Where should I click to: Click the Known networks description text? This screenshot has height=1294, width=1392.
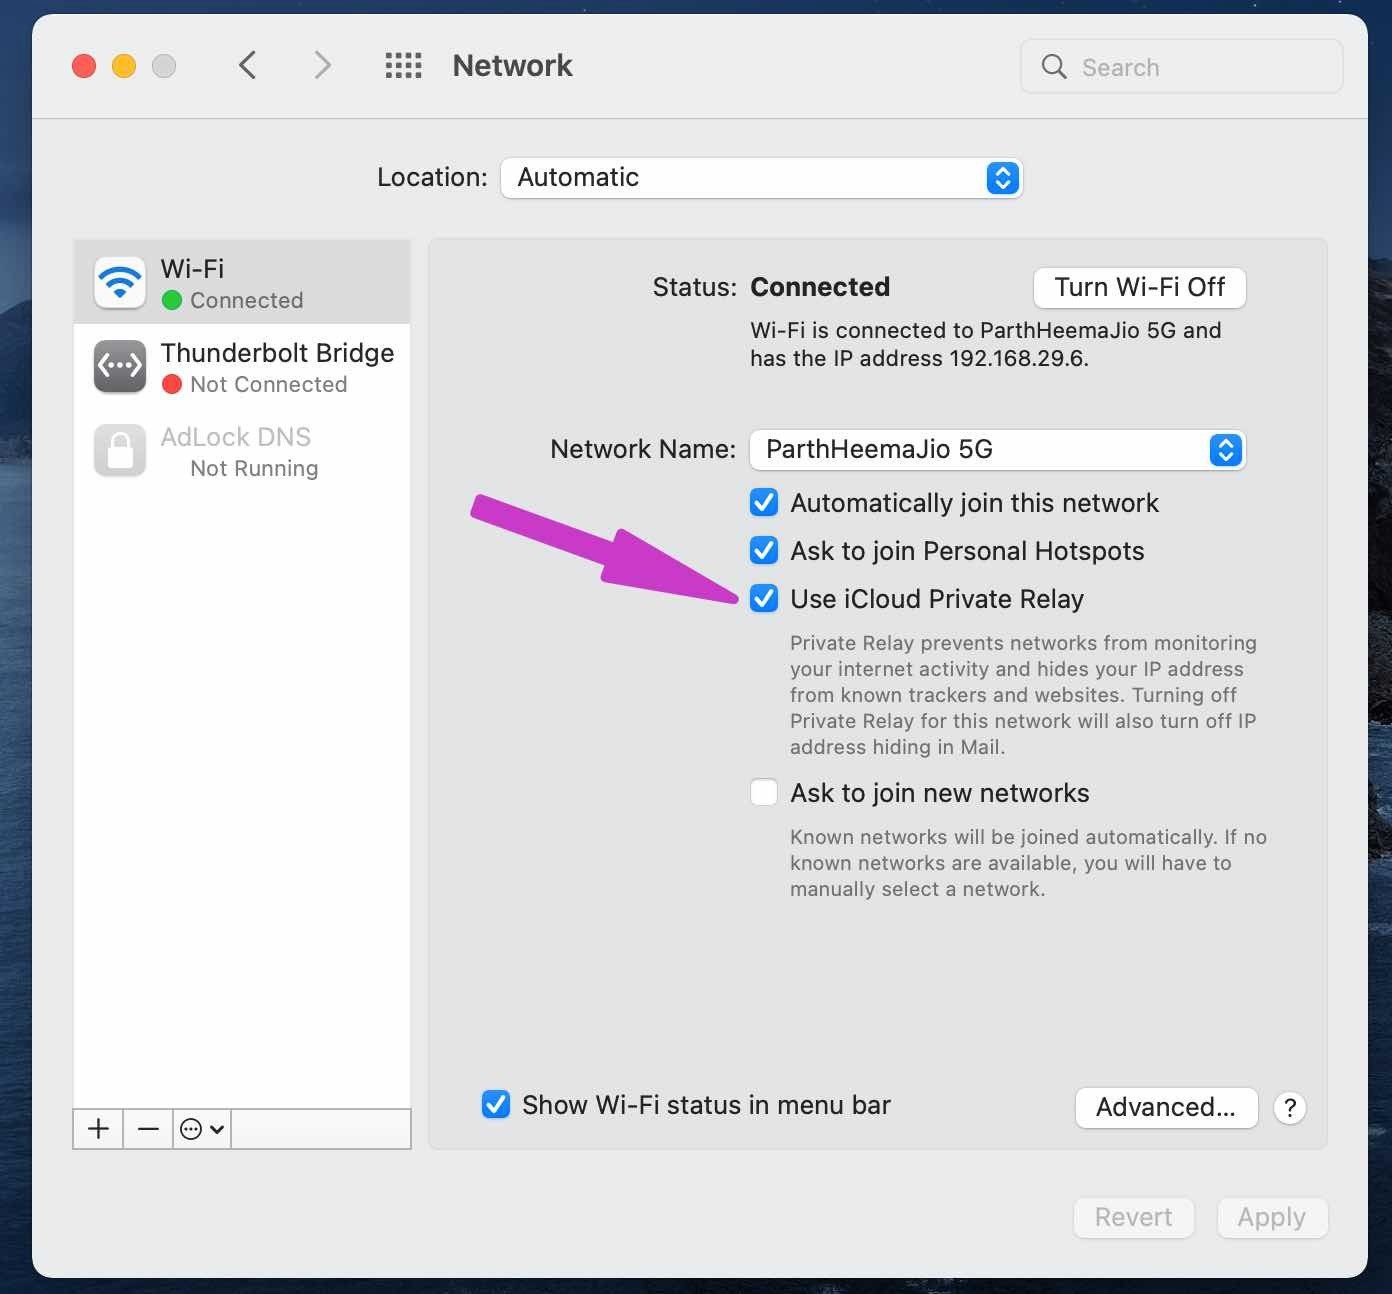coord(1028,863)
